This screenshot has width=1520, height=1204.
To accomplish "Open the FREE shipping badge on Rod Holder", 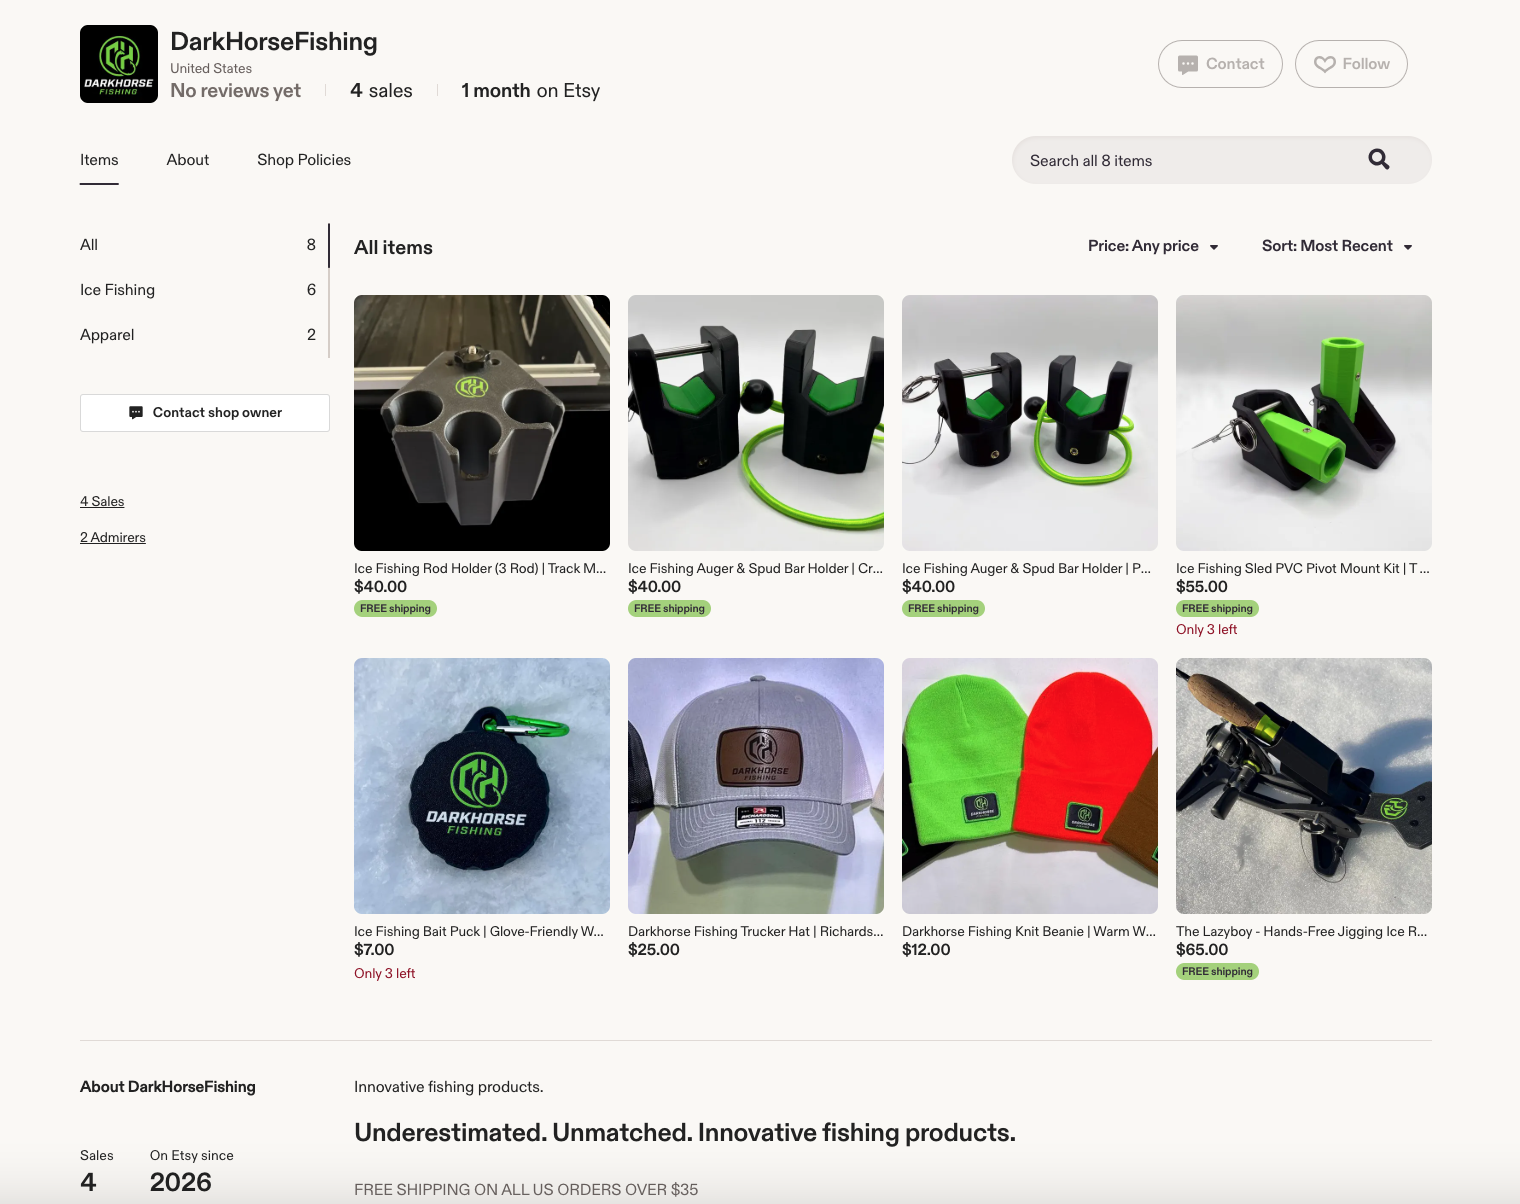I will (394, 608).
